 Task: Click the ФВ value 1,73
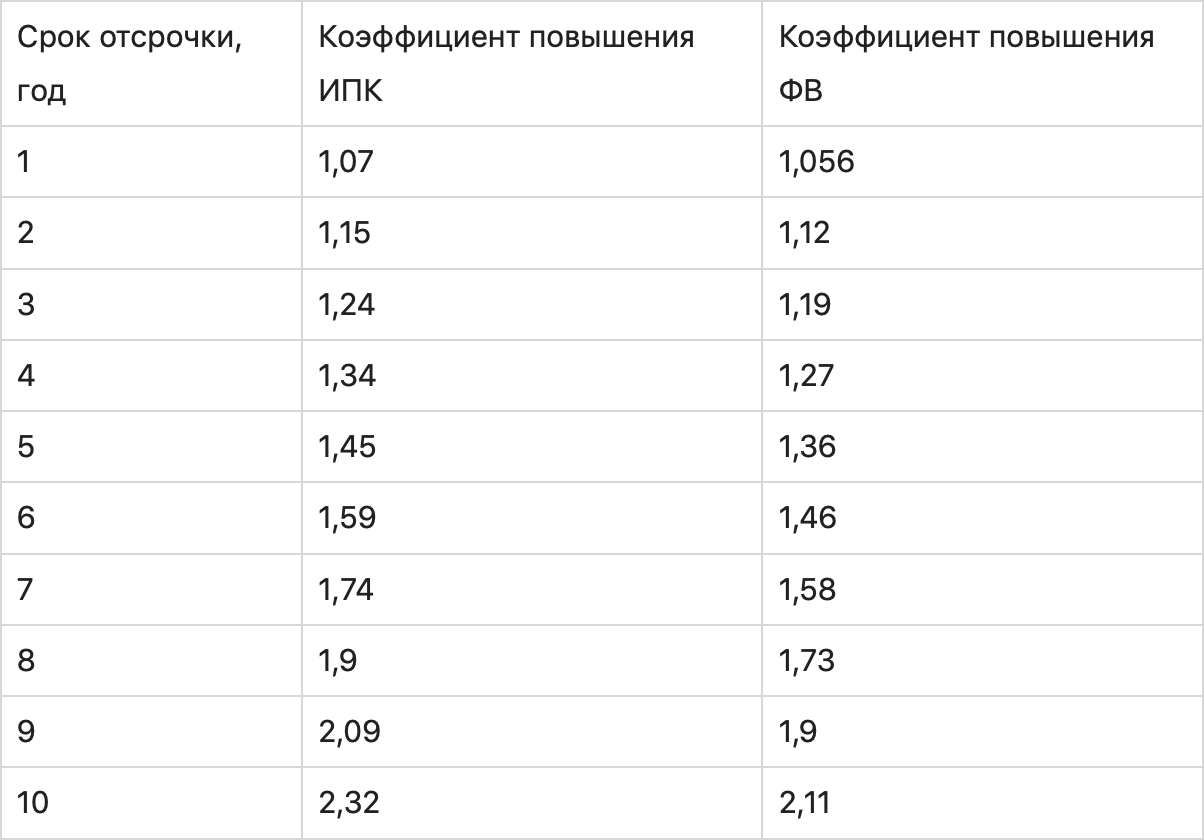[806, 660]
